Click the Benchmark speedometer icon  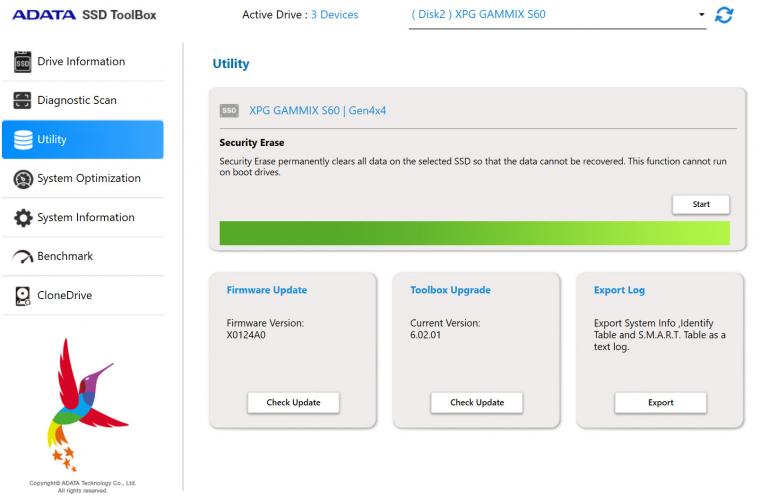coord(23,257)
